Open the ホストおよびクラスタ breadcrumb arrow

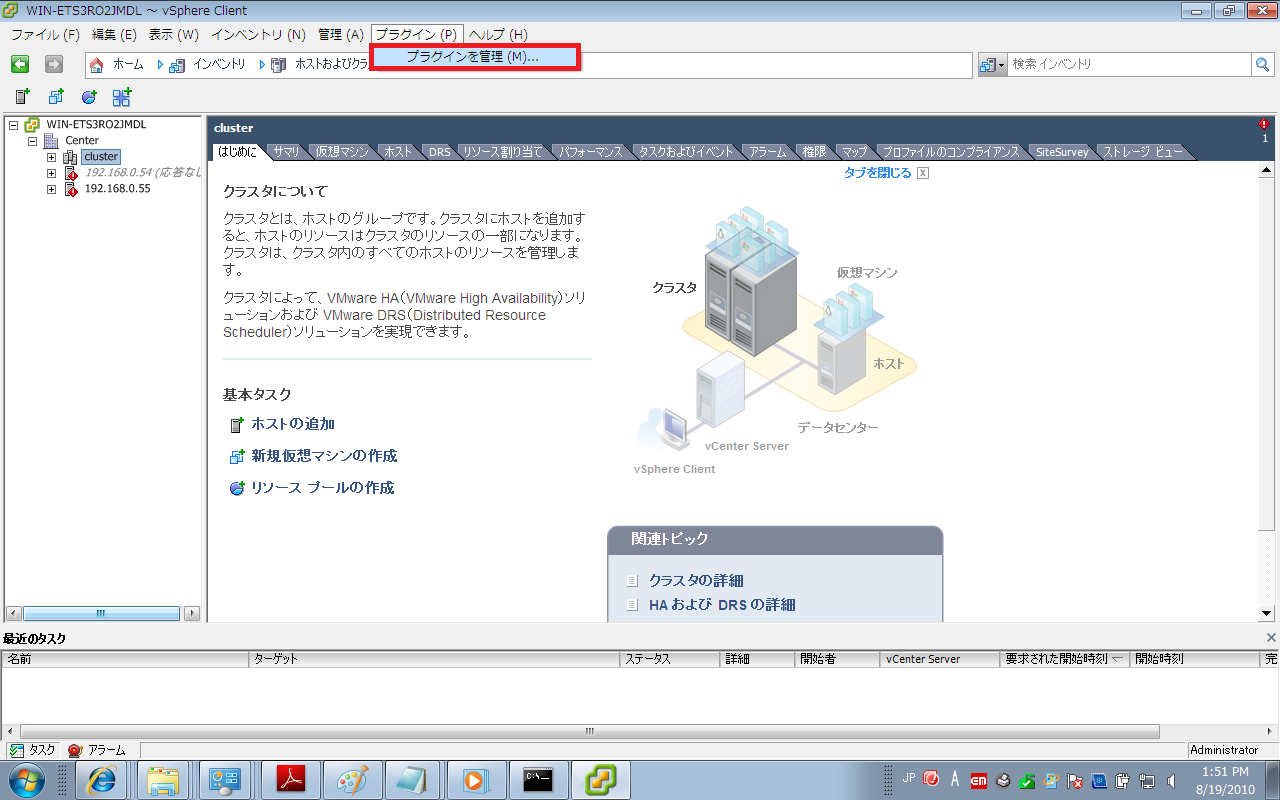tap(262, 64)
